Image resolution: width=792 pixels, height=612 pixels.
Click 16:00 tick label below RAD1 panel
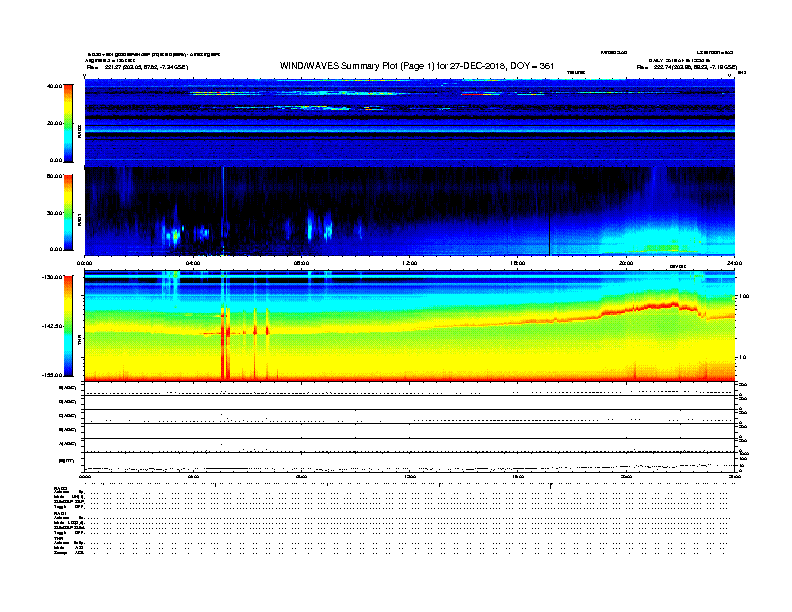[x=518, y=263]
